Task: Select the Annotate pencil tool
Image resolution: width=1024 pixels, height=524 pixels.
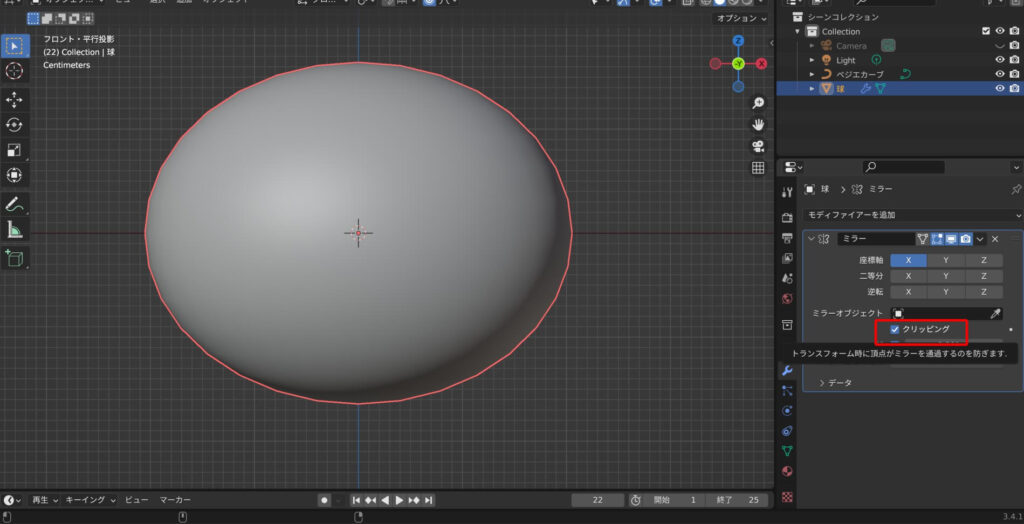Action: pyautogui.click(x=15, y=204)
